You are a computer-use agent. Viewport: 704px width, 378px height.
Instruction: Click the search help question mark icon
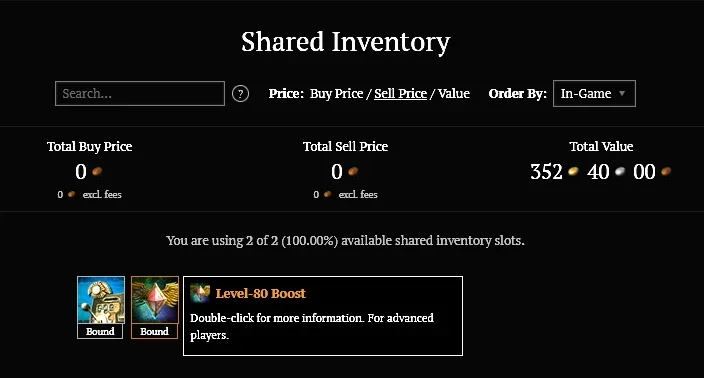240,93
